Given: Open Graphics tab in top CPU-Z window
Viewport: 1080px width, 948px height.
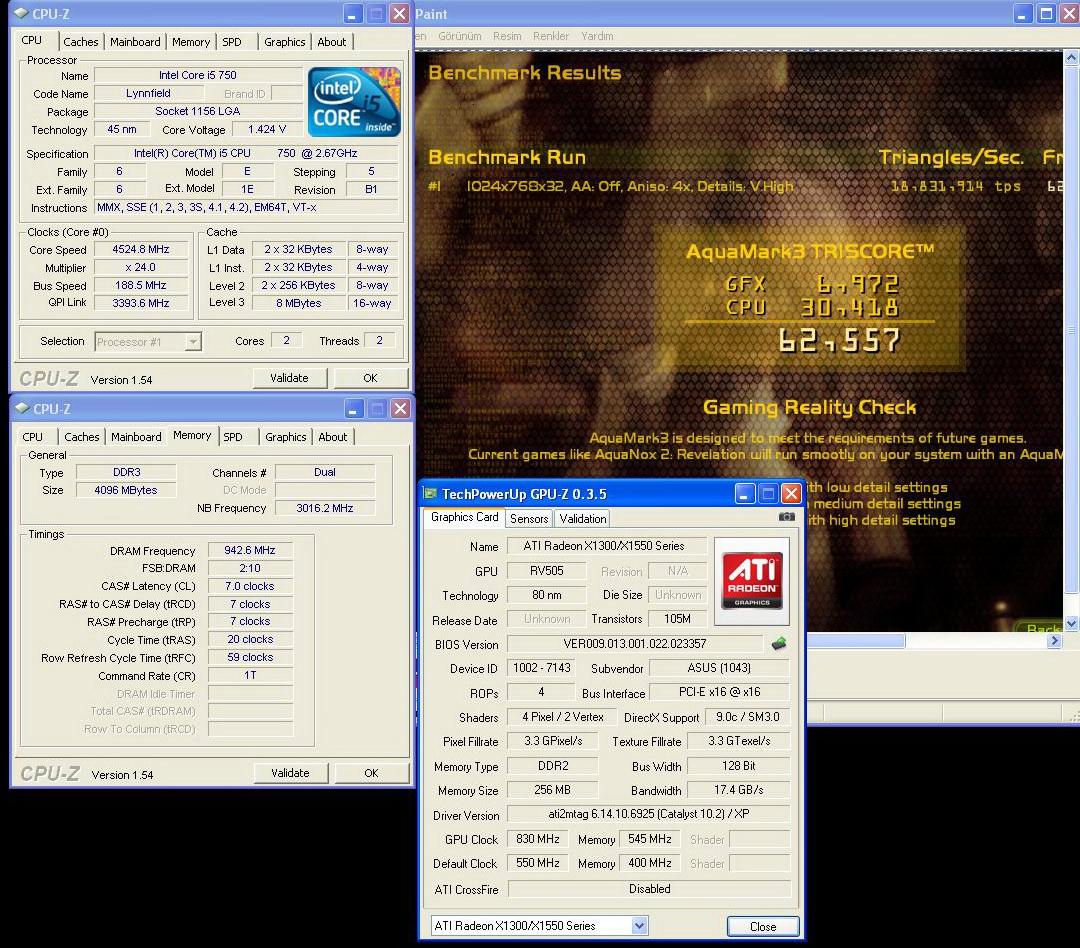Looking at the screenshot, I should [x=284, y=42].
